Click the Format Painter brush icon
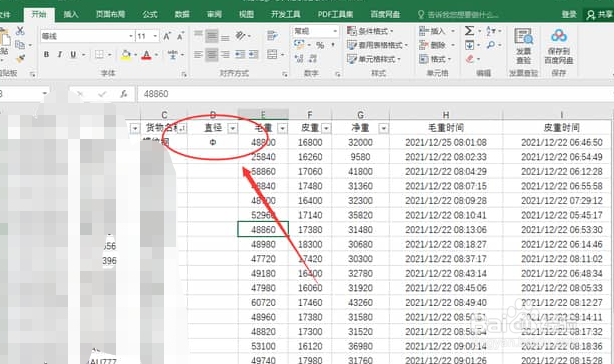614x364 pixels. coord(20,59)
